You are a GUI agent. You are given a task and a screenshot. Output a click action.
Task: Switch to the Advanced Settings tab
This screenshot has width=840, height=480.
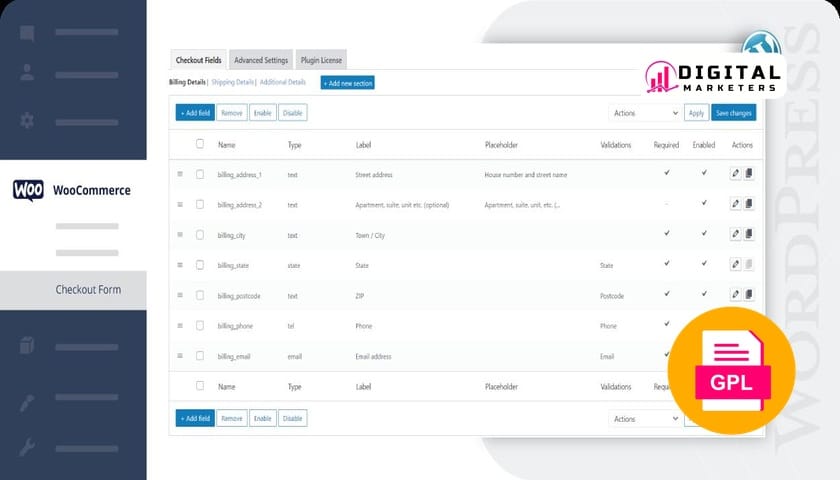pyautogui.click(x=261, y=60)
